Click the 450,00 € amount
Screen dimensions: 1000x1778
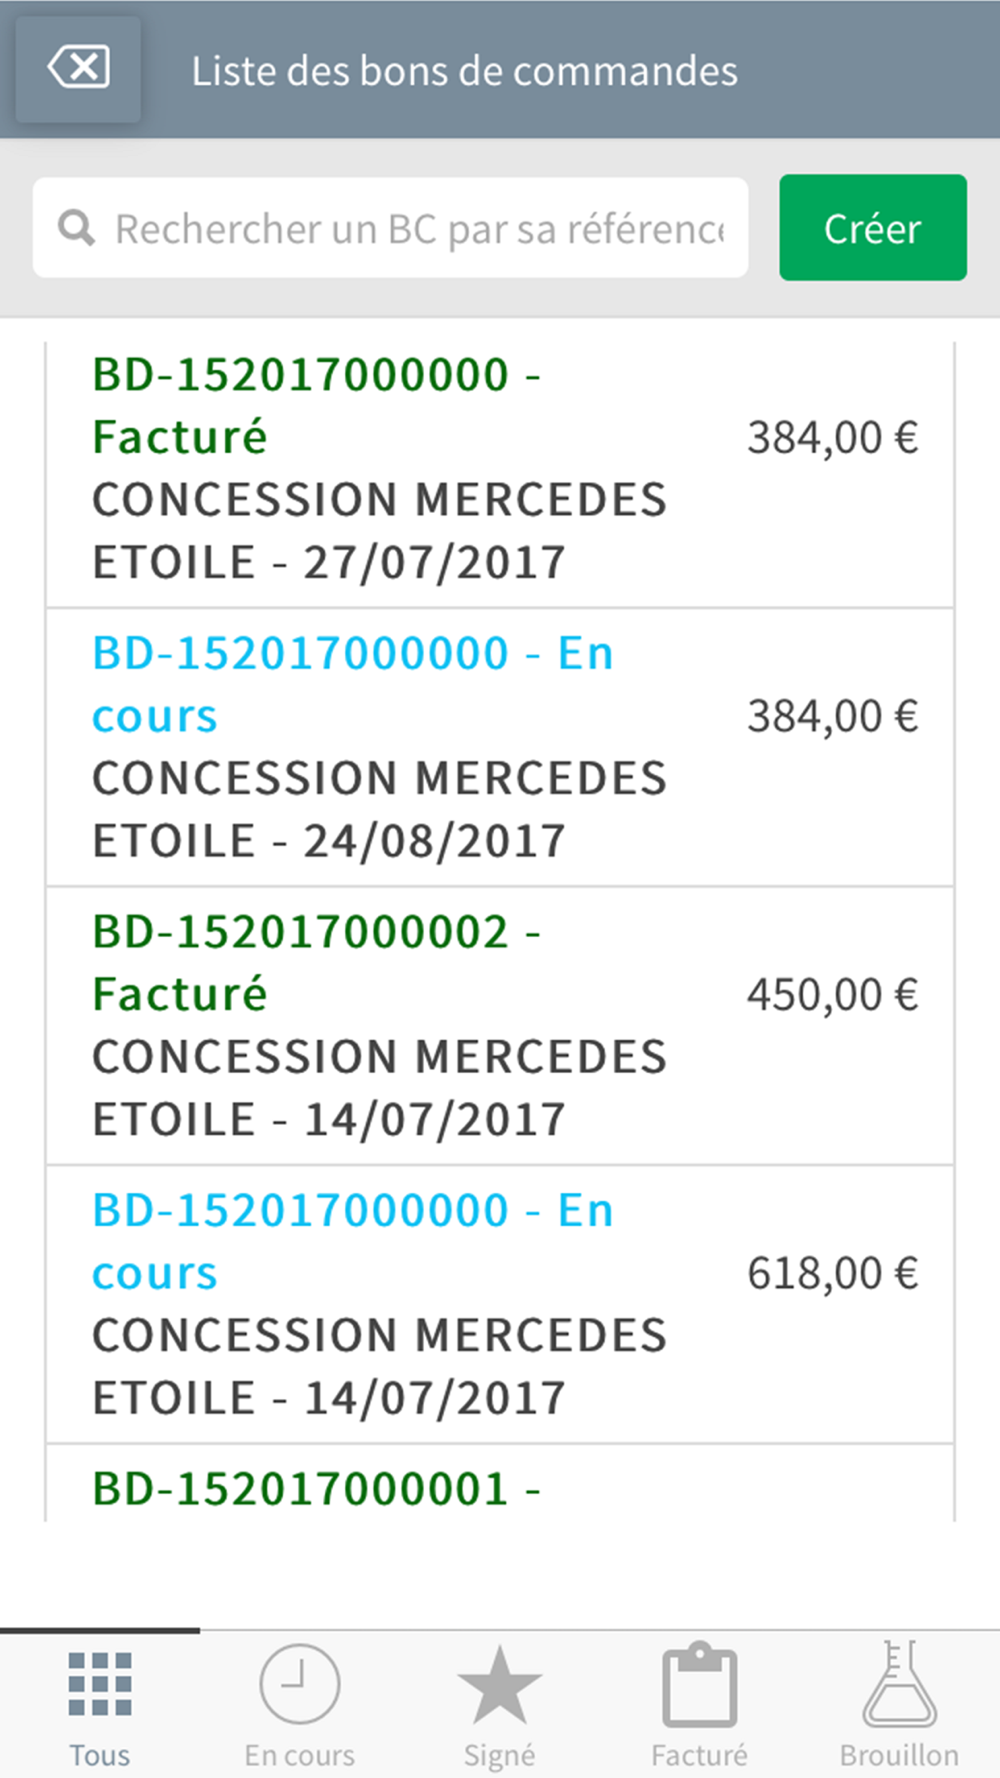(832, 995)
